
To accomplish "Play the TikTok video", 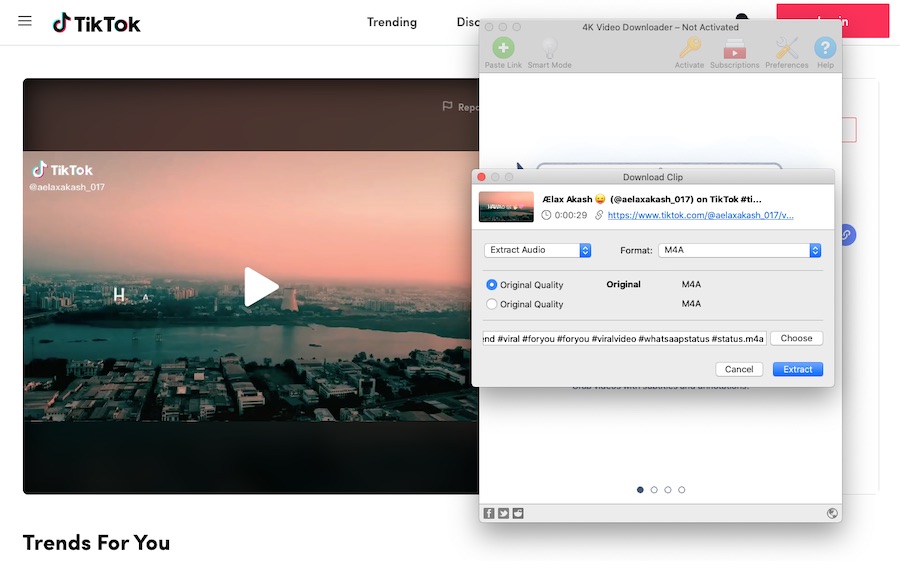I will pyautogui.click(x=261, y=286).
